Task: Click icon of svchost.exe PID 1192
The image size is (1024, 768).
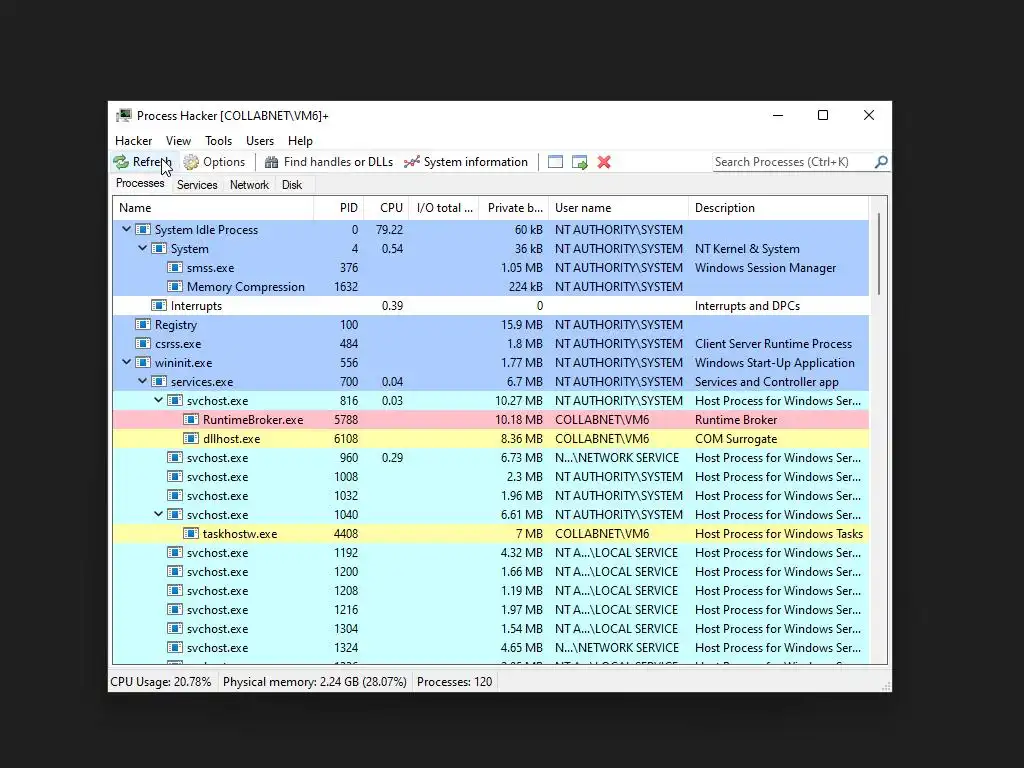Action: (x=174, y=552)
